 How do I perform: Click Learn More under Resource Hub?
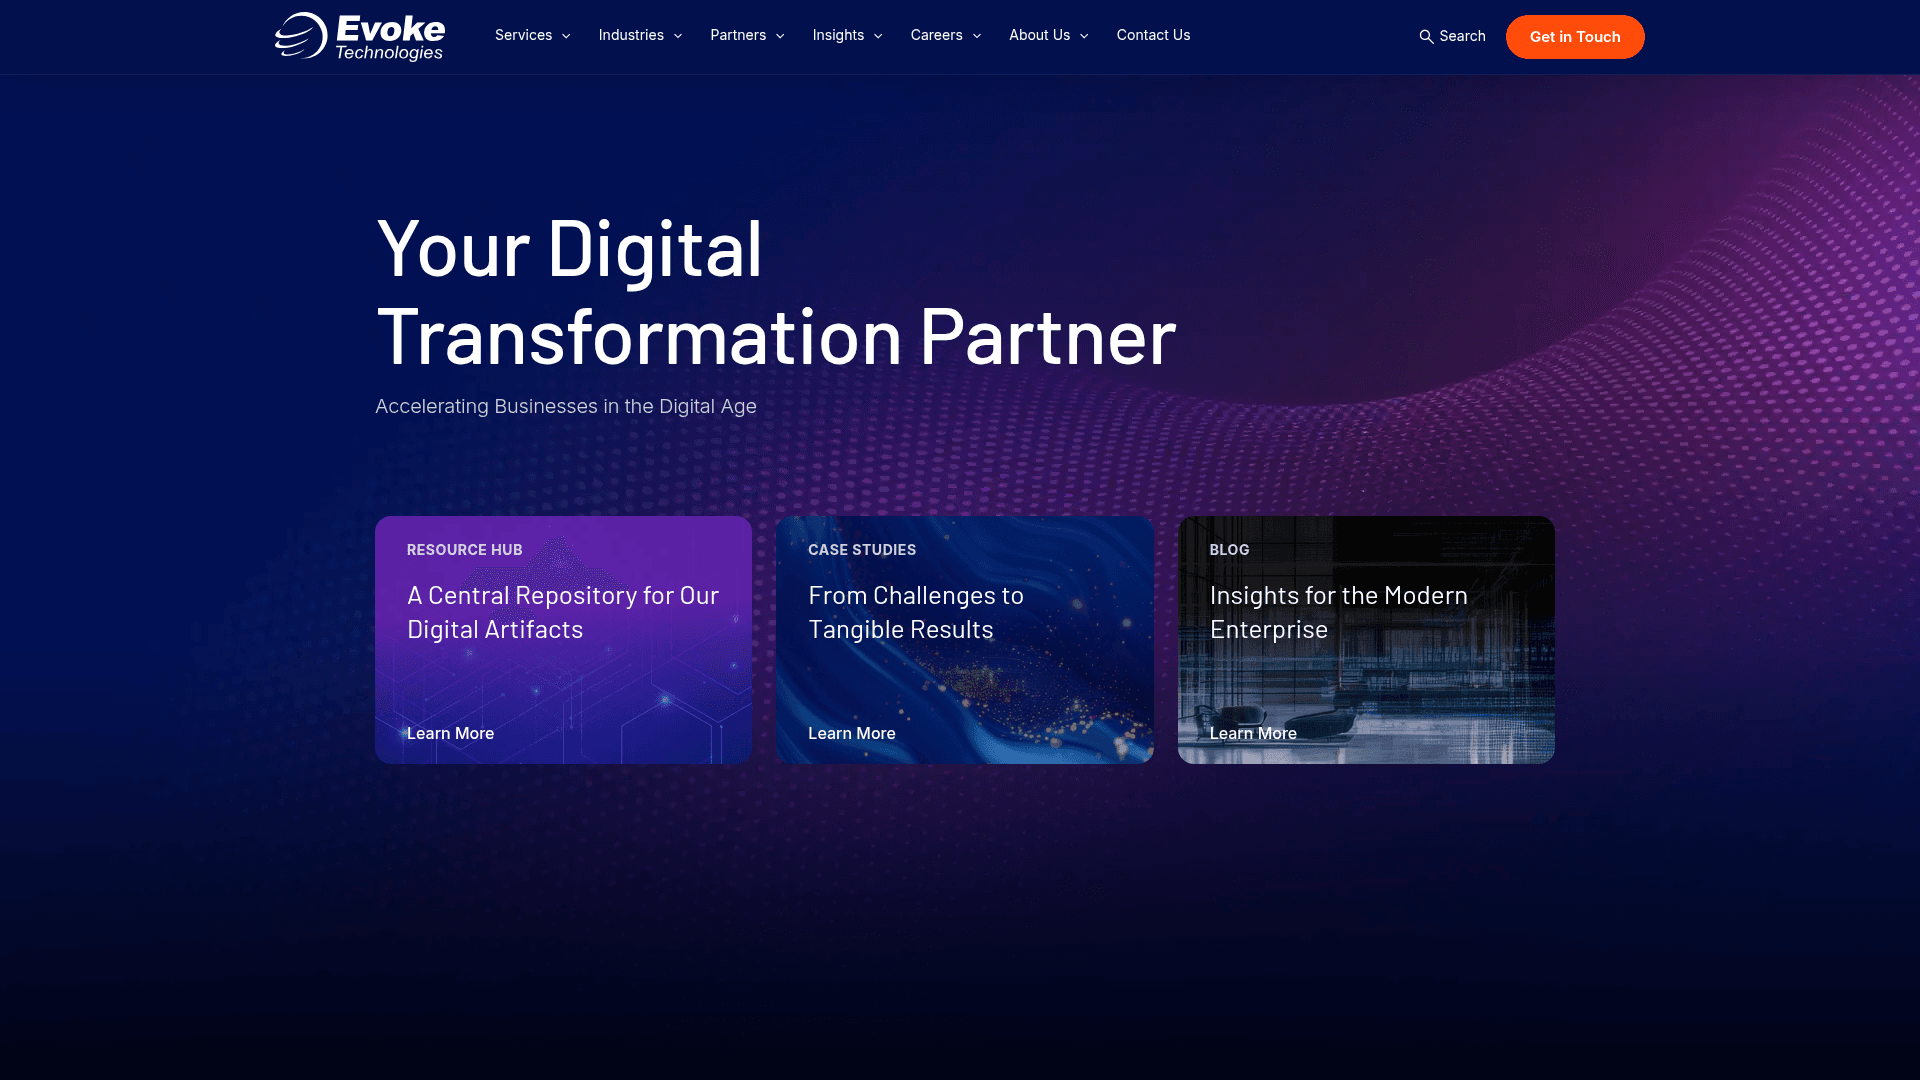[450, 733]
